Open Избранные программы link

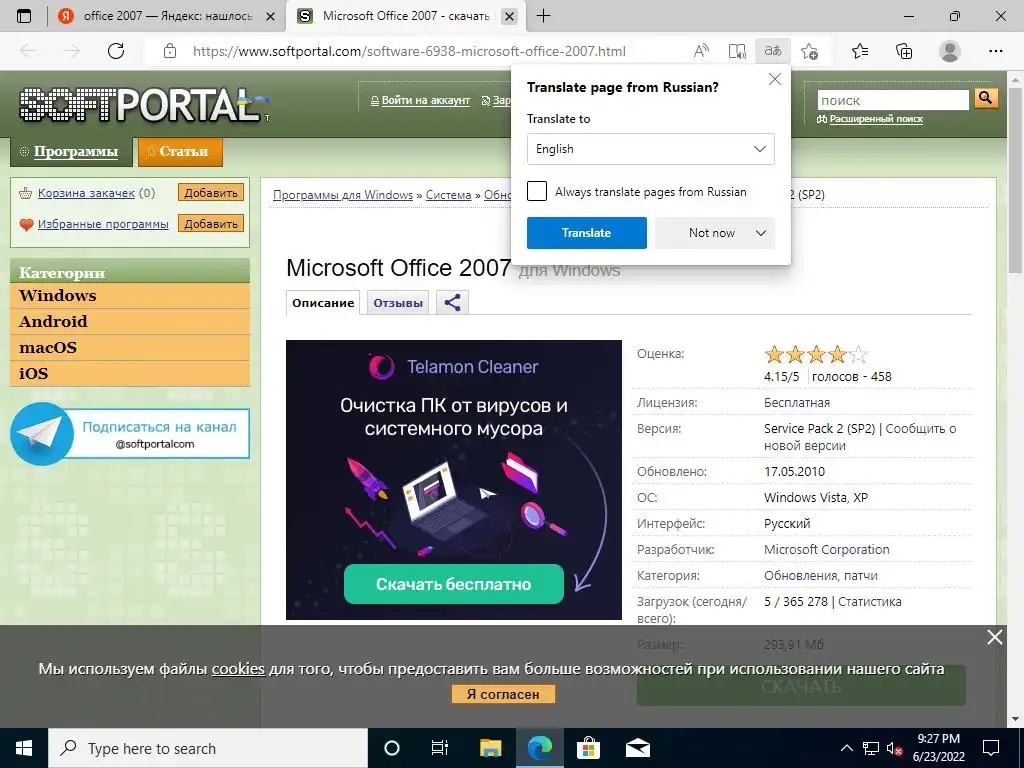point(103,224)
